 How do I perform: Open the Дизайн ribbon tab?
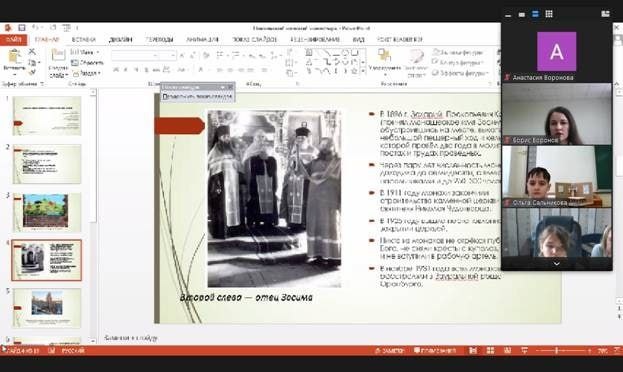coord(120,40)
